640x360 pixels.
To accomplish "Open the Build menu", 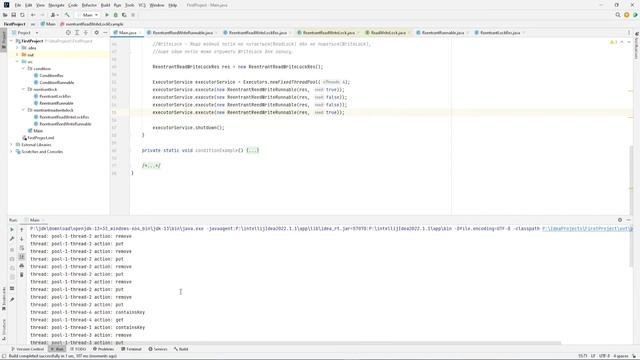I will tap(105, 5).
